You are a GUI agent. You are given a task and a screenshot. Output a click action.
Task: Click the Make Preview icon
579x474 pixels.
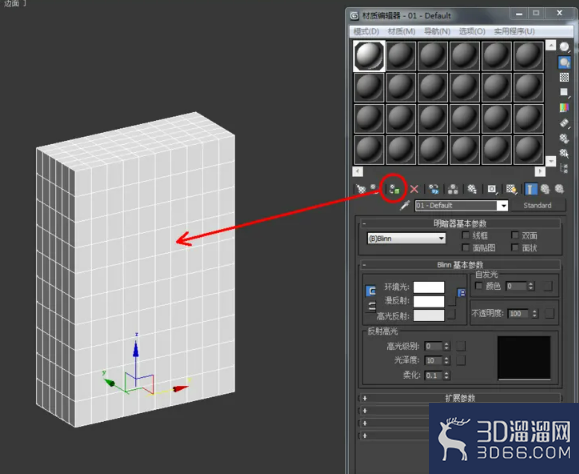click(x=564, y=123)
